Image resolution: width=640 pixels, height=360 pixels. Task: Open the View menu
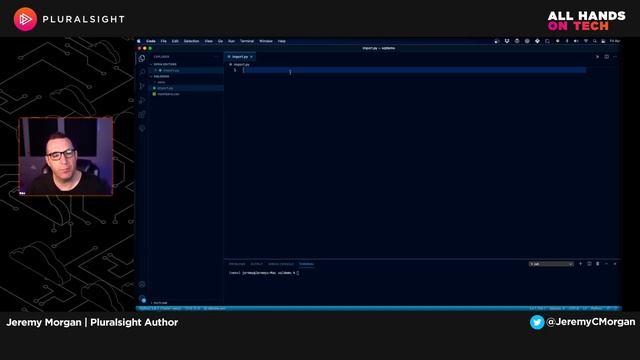[209, 41]
